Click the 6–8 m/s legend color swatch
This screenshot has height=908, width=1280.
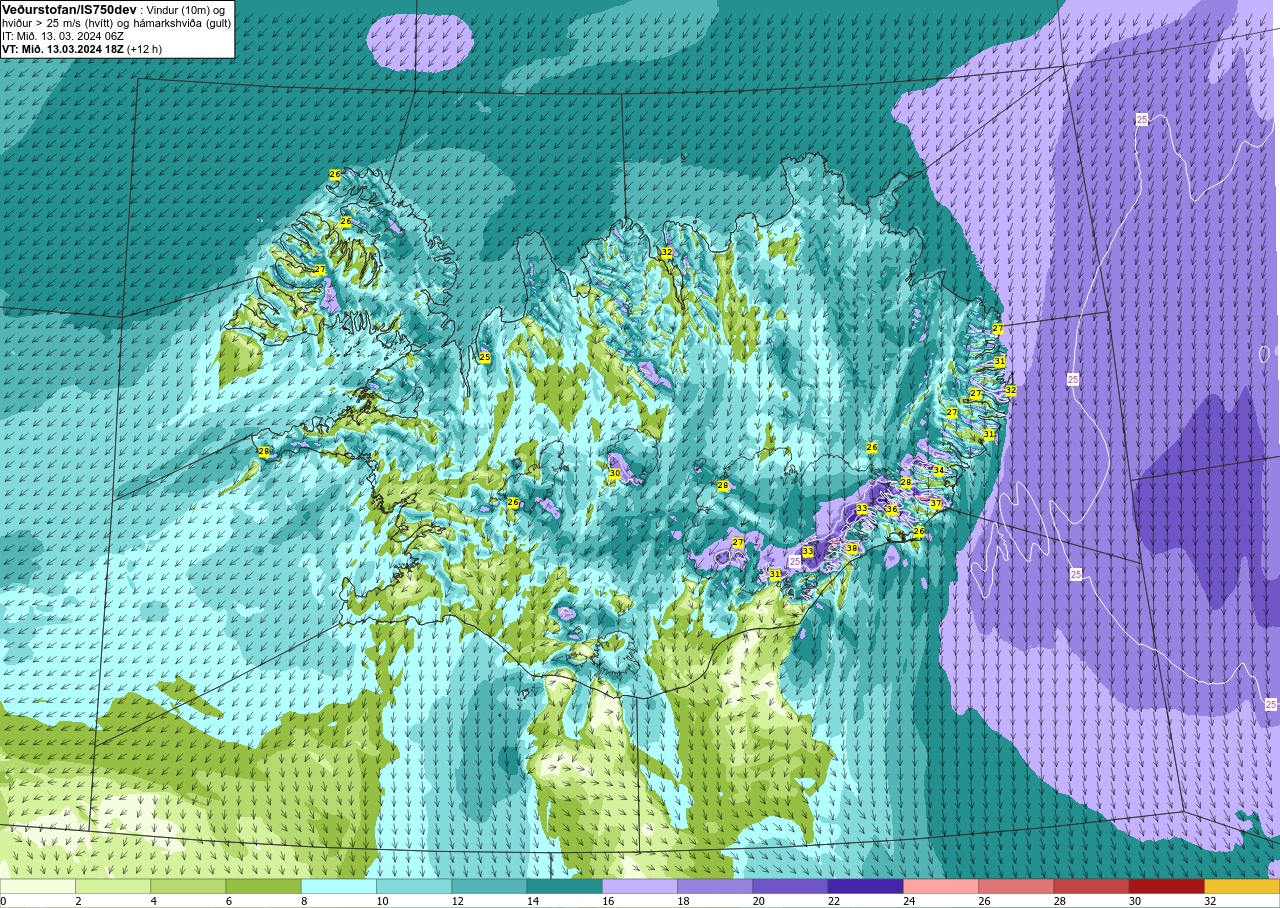click(x=263, y=886)
